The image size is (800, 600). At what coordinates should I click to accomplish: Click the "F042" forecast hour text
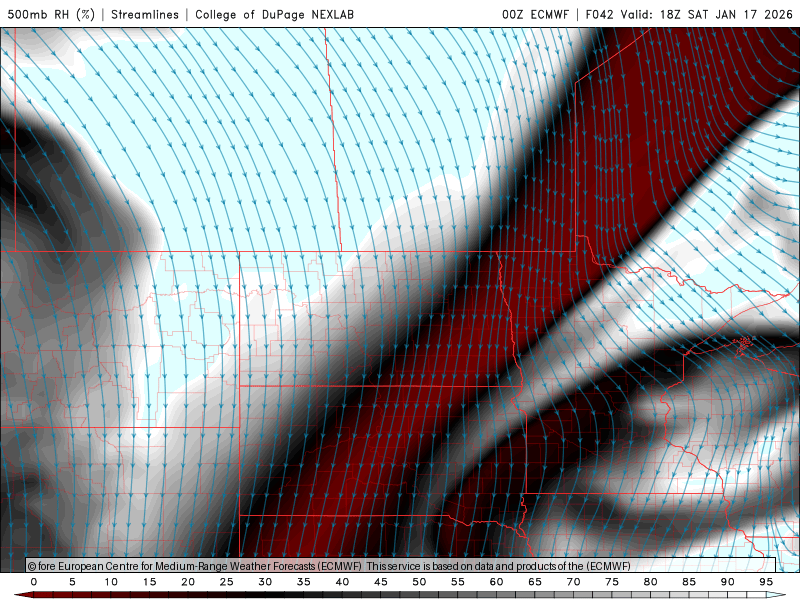[x=599, y=14]
